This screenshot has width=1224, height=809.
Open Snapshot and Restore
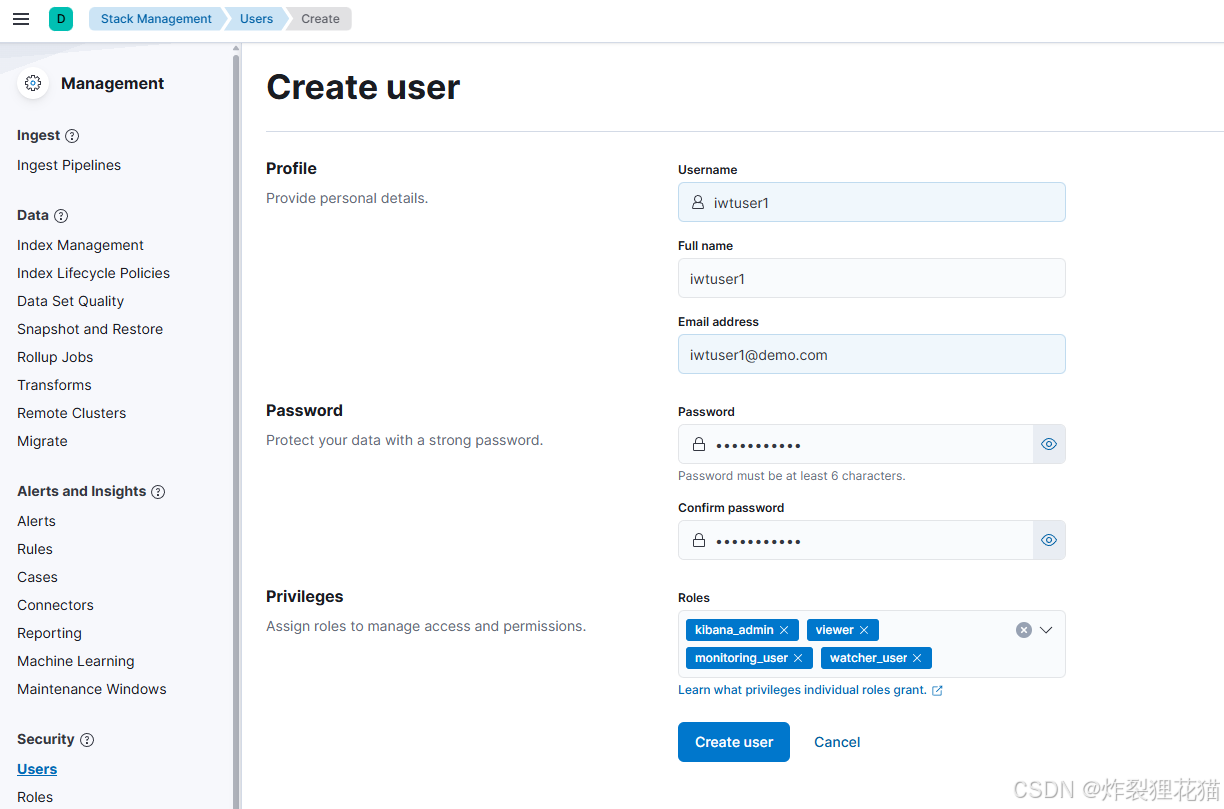coord(90,329)
